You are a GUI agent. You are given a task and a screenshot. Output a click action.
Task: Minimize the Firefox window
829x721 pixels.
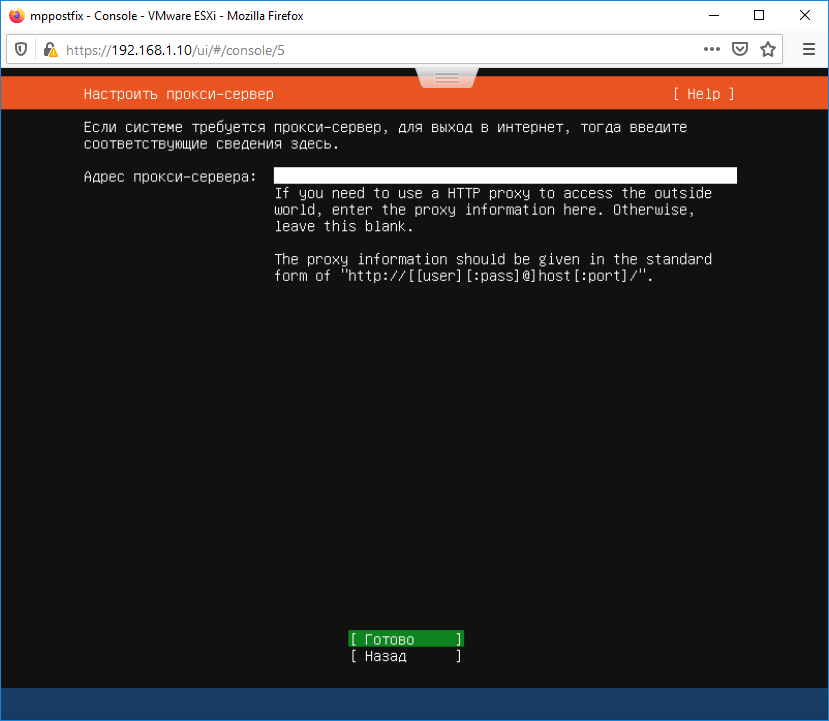pos(712,15)
